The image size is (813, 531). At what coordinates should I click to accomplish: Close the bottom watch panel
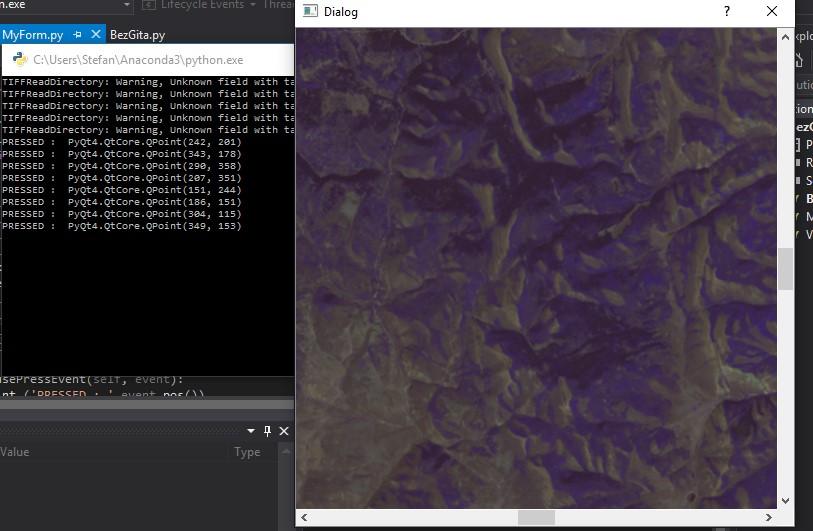point(284,431)
